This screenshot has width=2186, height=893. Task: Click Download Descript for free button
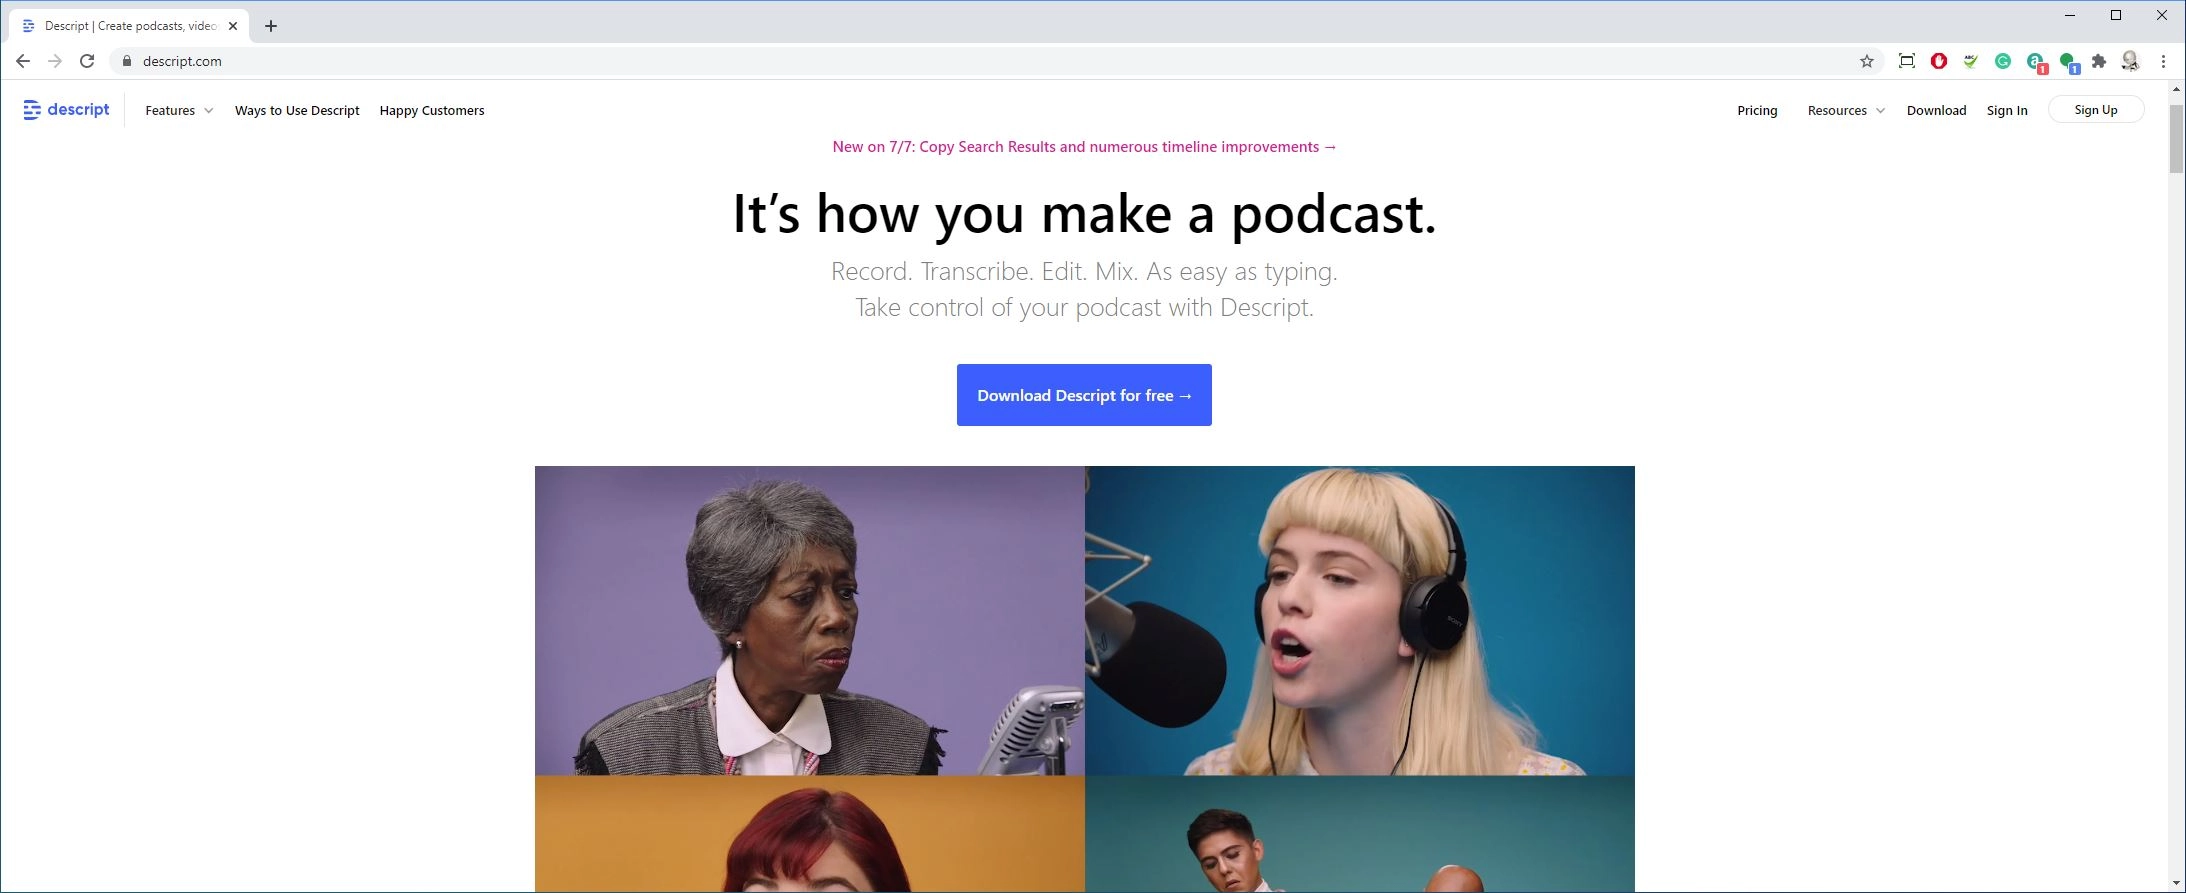click(1084, 395)
